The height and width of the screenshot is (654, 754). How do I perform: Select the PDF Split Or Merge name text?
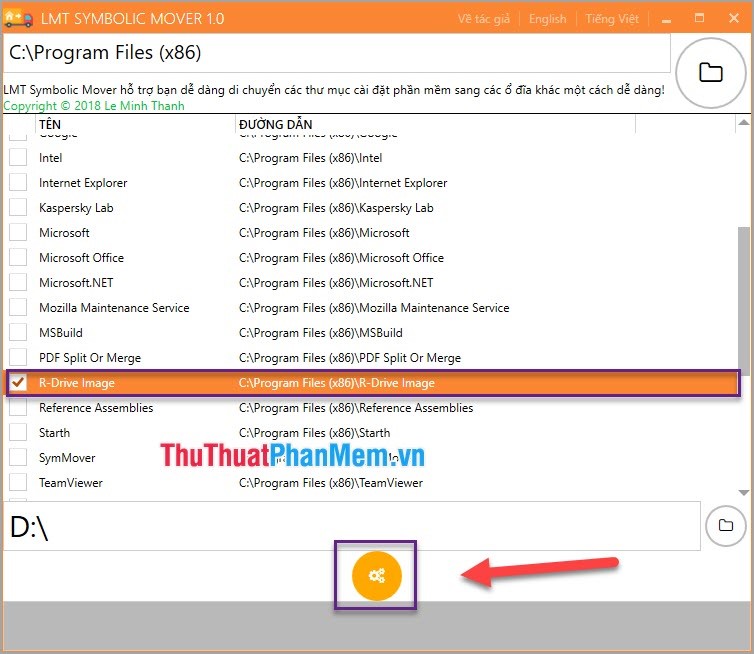click(90, 358)
